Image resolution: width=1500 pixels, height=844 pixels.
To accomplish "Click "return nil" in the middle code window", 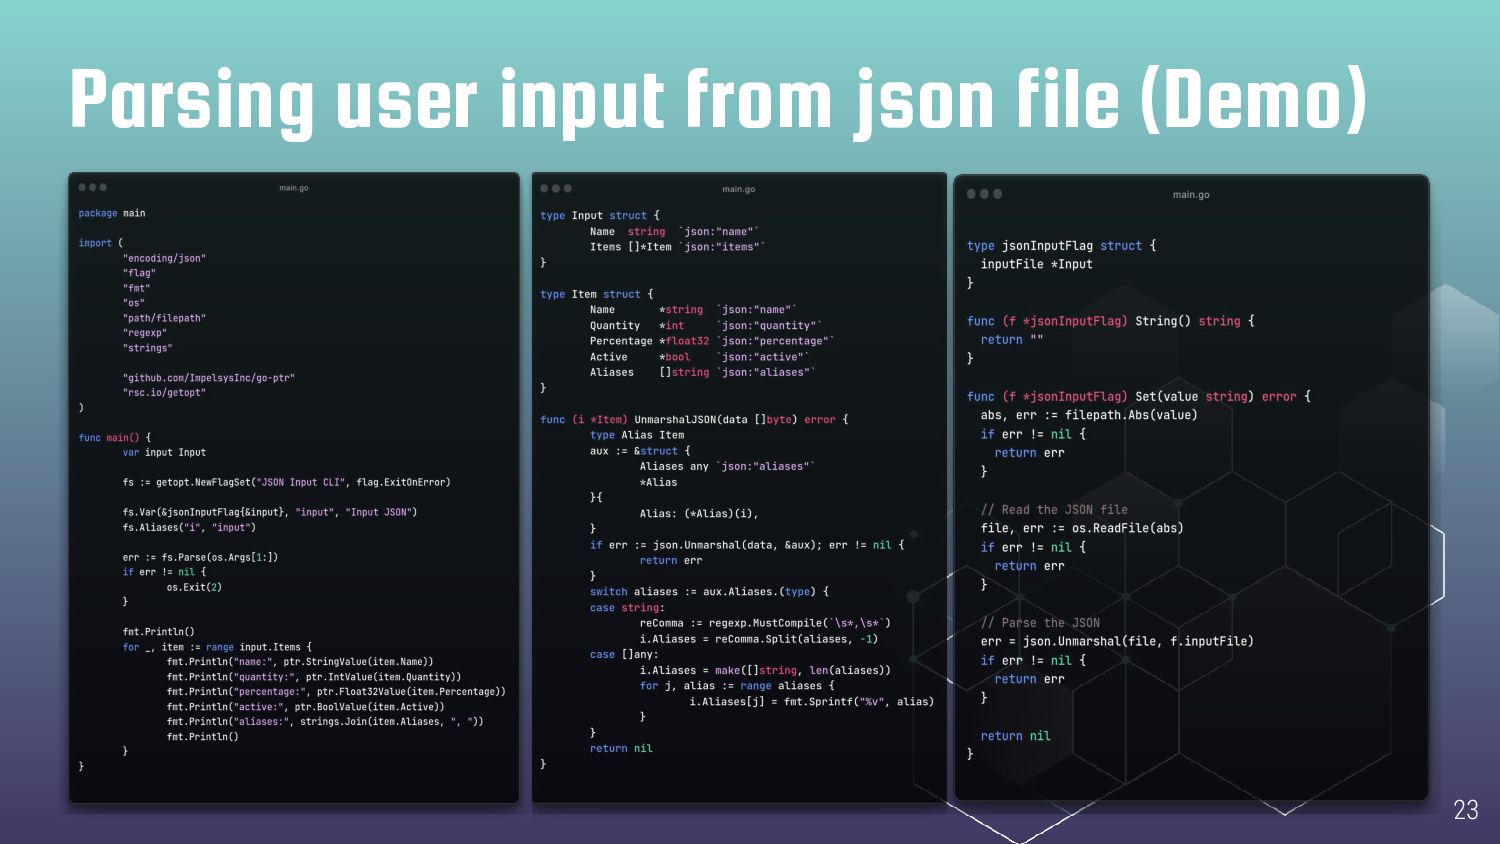I will [x=621, y=749].
